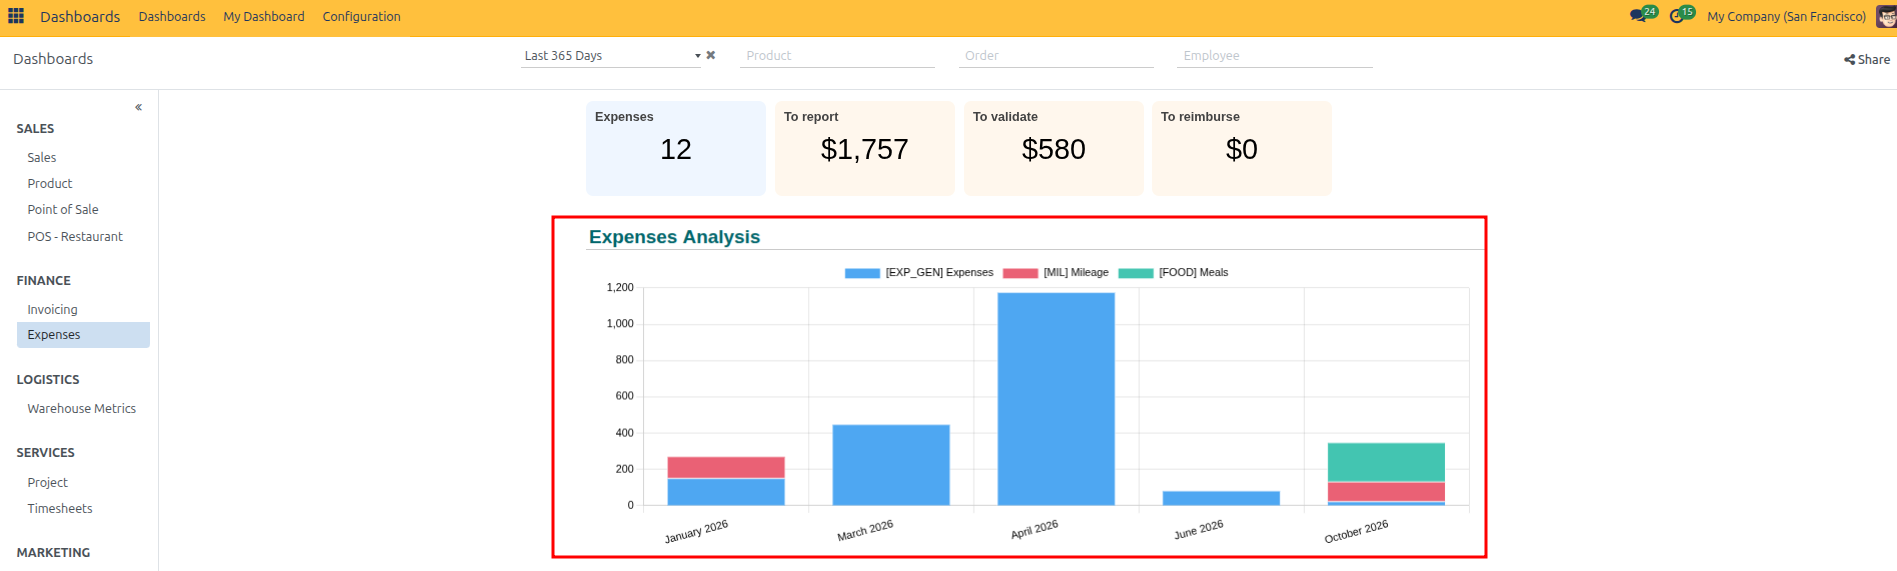Toggle the [EXP_GEN] Expenses legend swatch

pos(862,273)
